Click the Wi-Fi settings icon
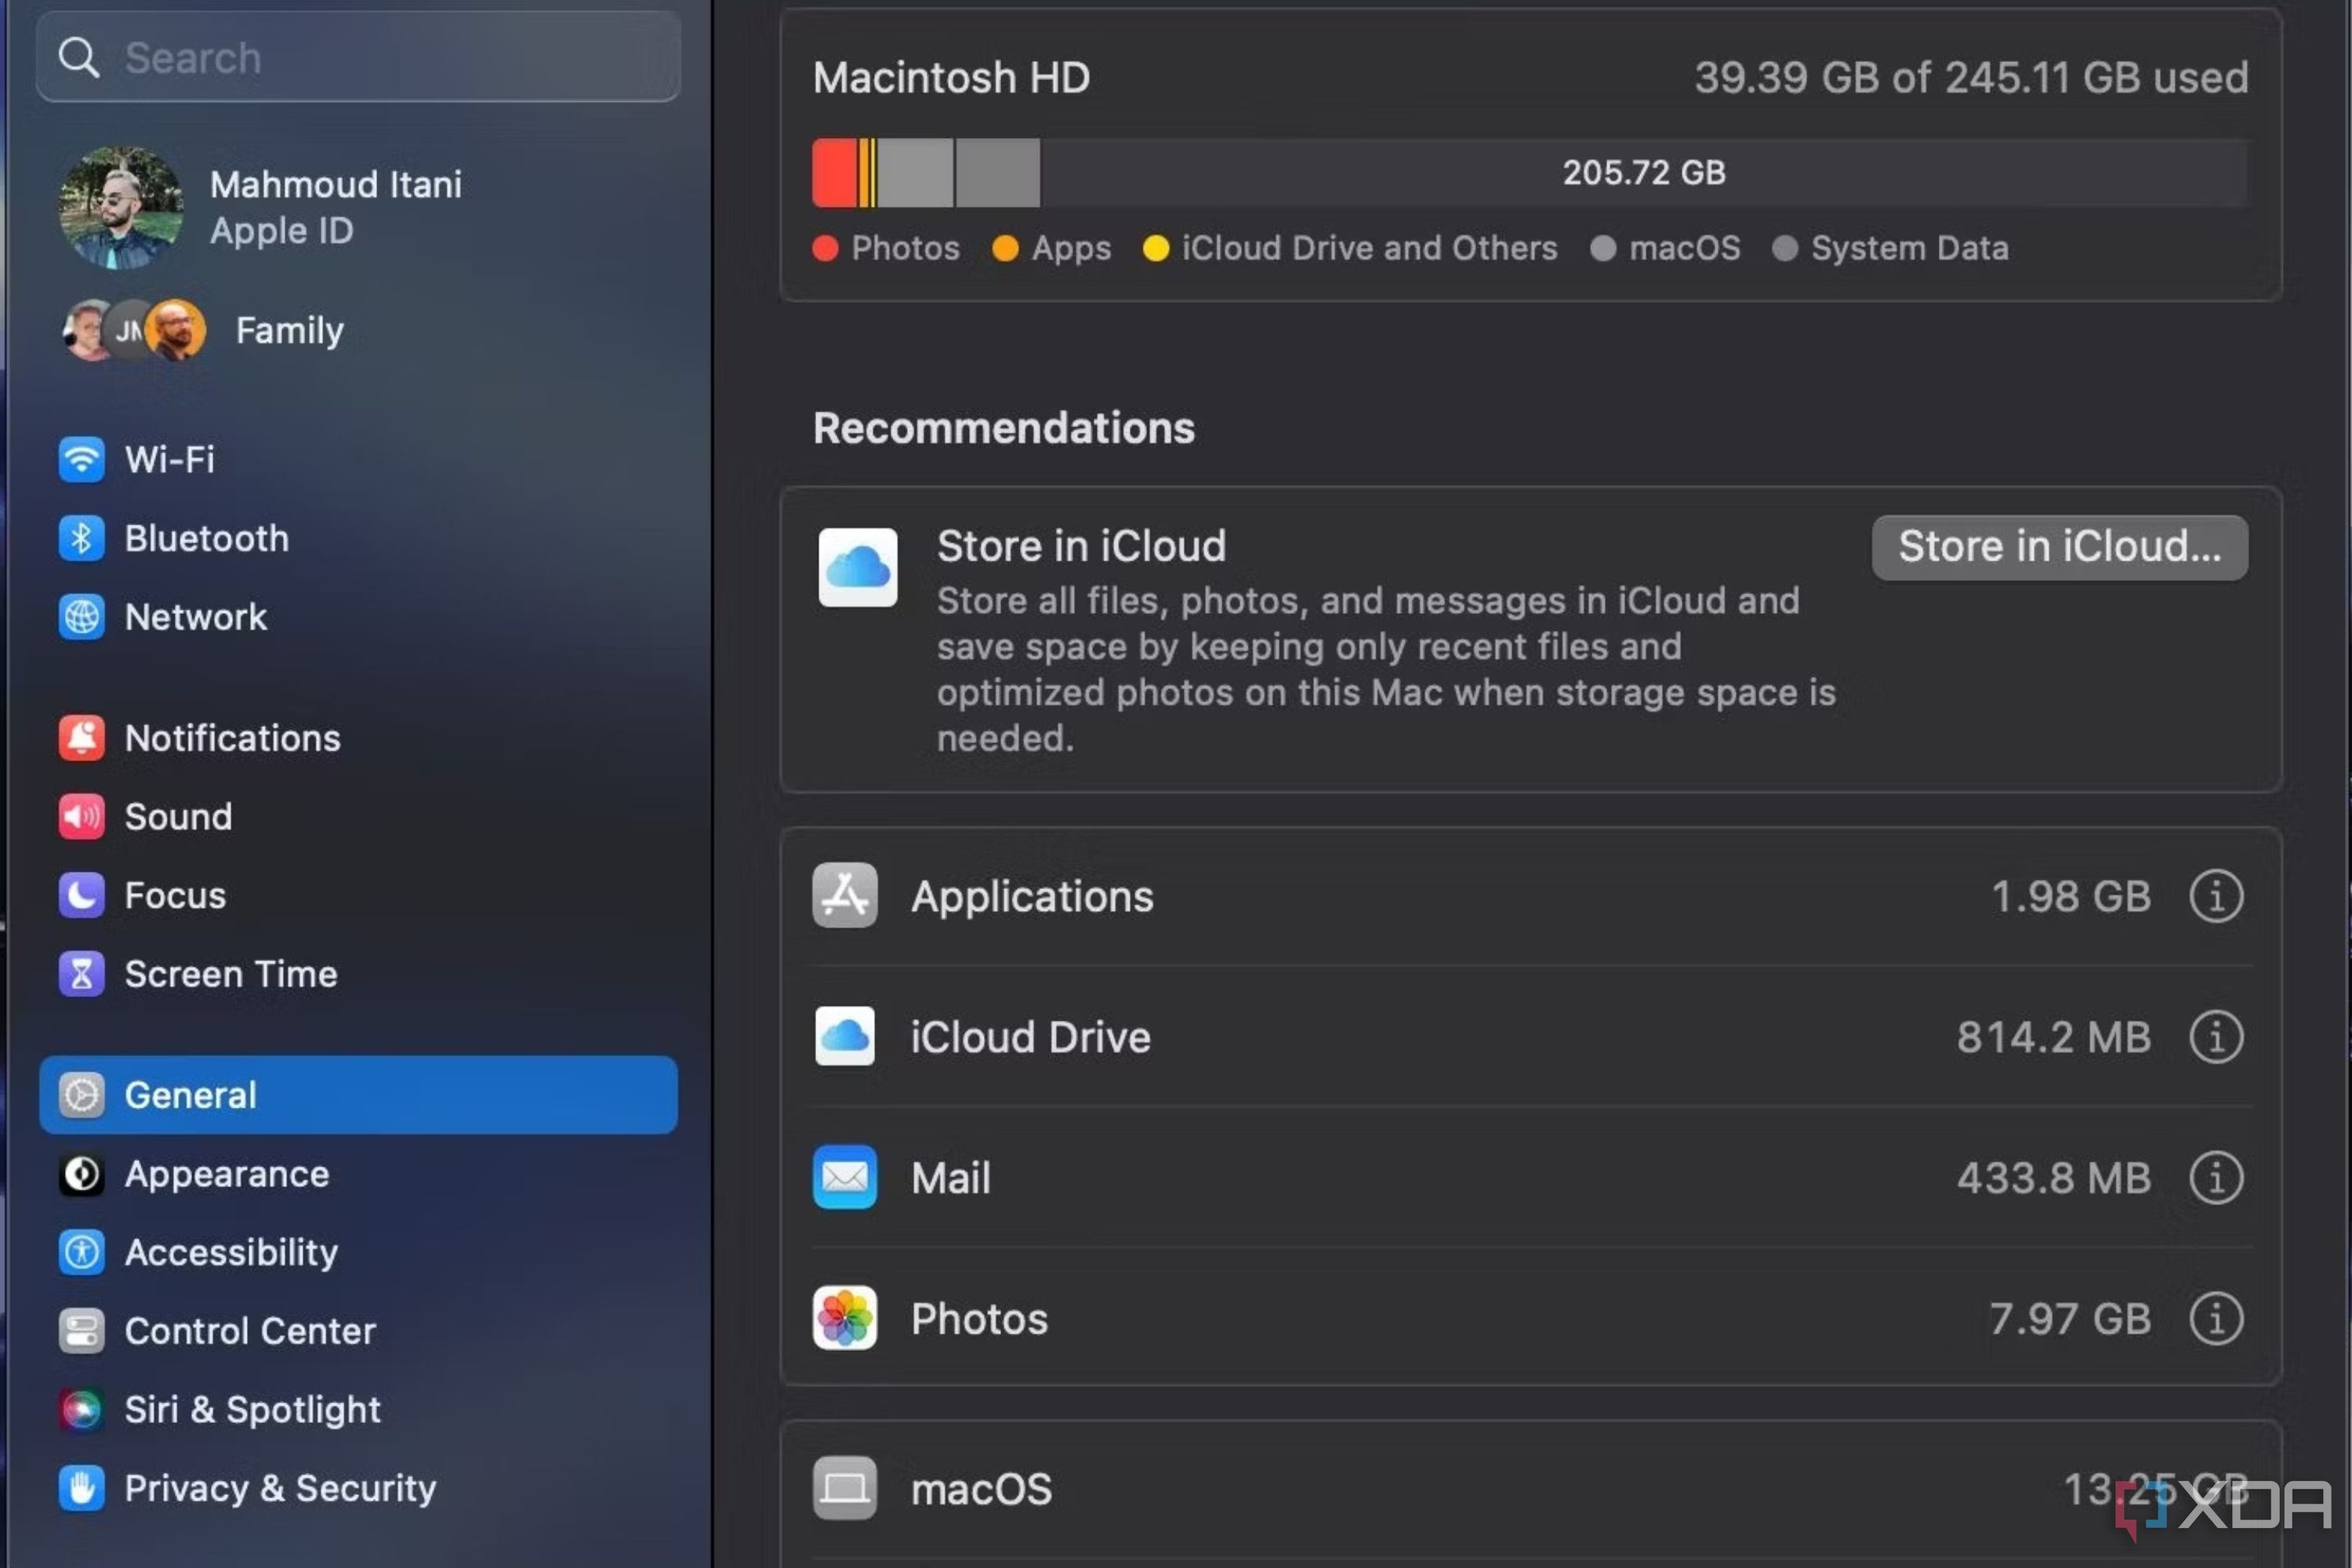 (82, 459)
